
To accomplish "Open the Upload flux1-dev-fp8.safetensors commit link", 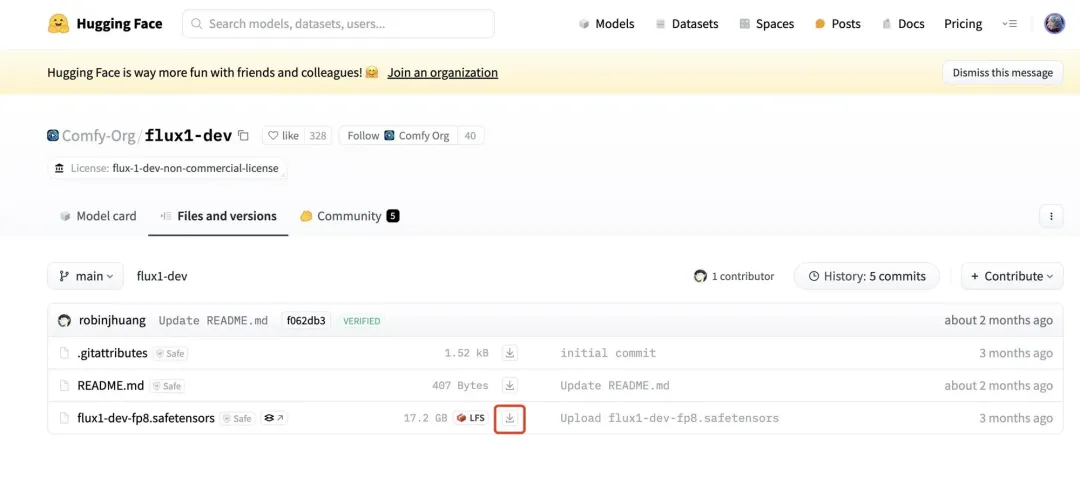I will [x=669, y=418].
